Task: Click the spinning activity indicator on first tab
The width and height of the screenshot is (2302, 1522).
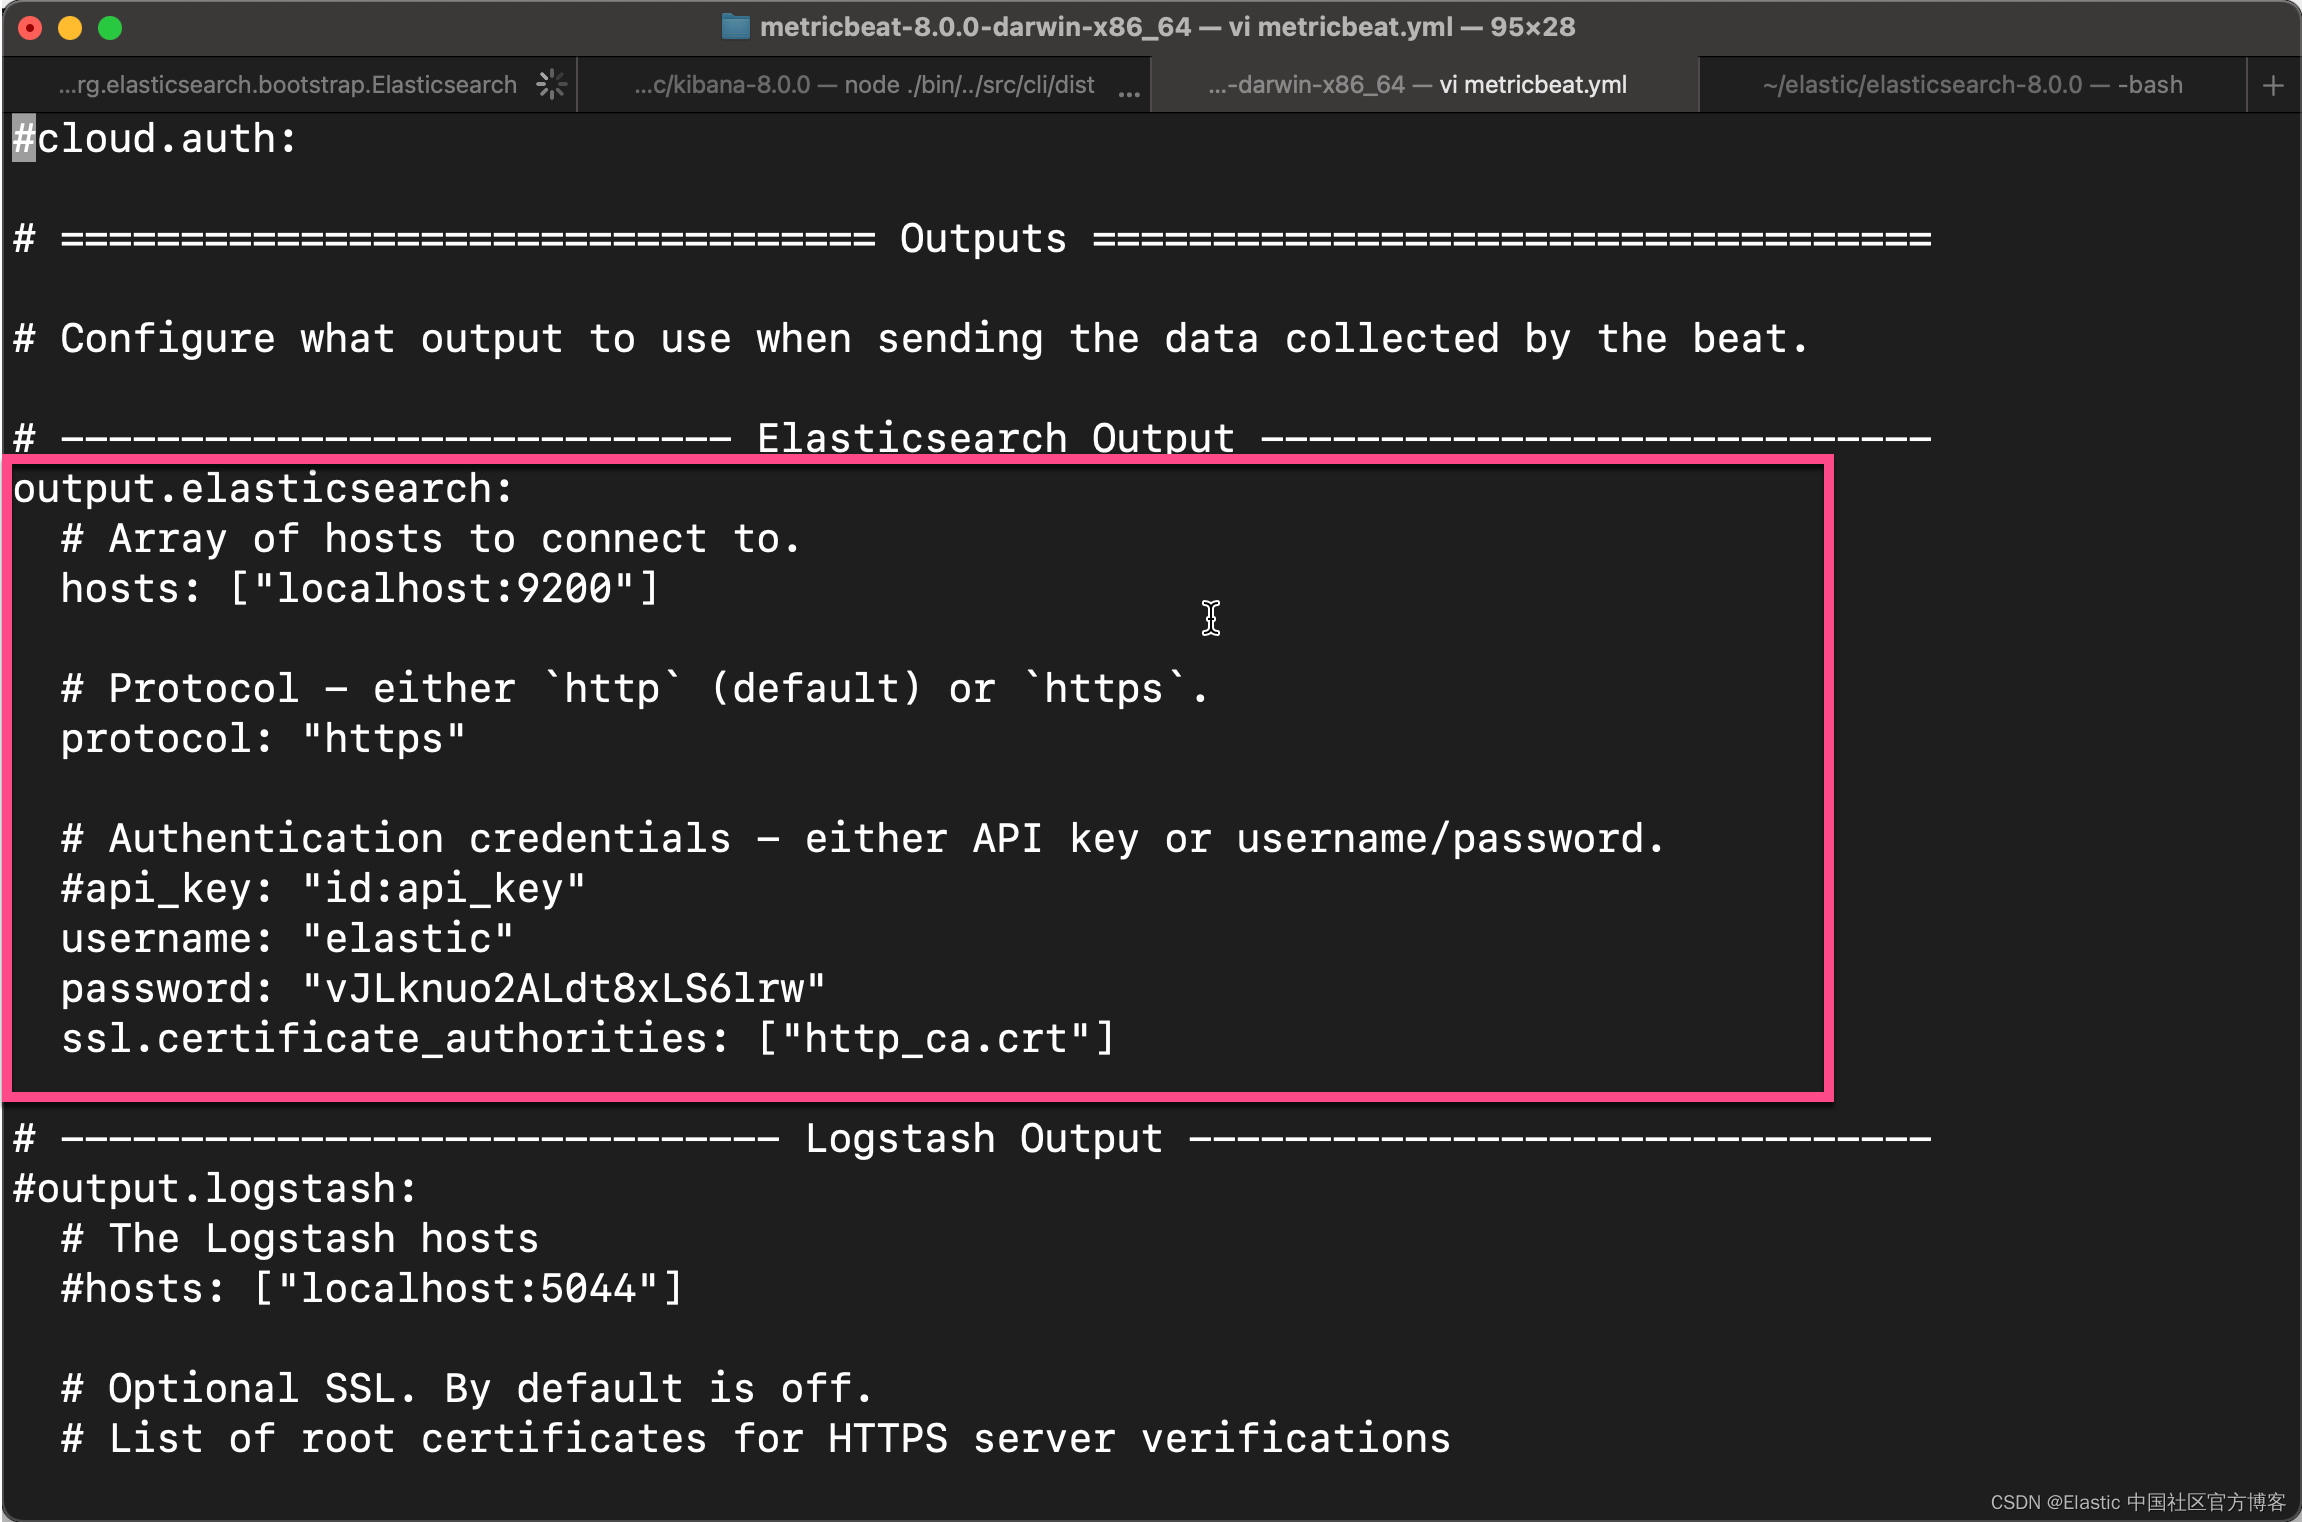Action: [x=551, y=85]
